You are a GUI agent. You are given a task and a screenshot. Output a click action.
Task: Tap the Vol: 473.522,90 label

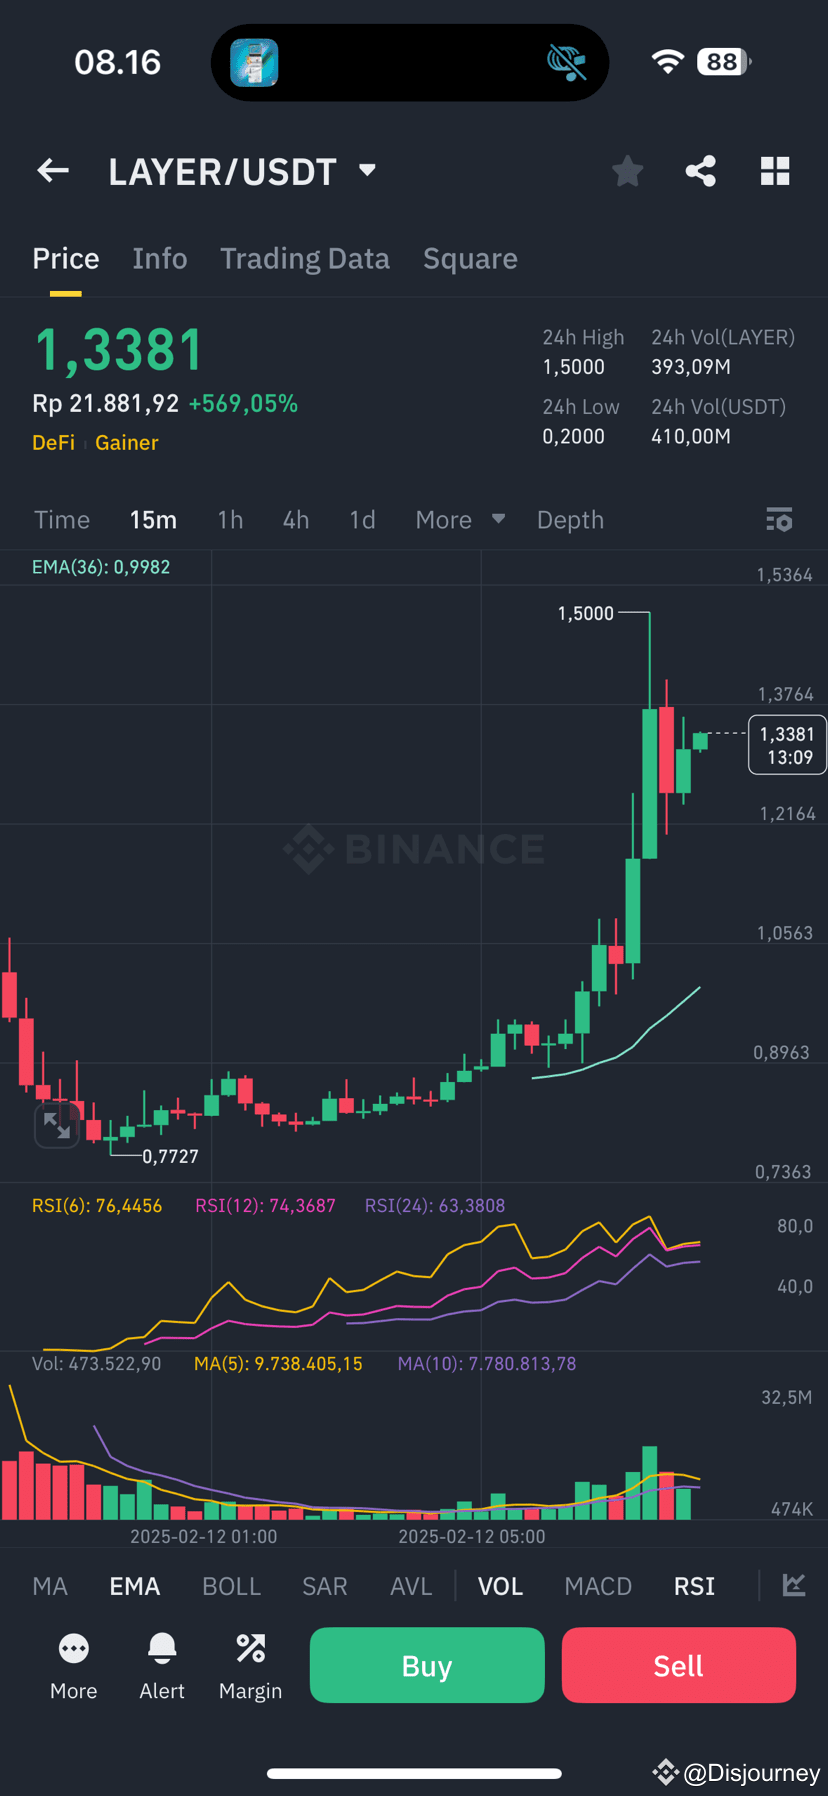[x=96, y=1364]
